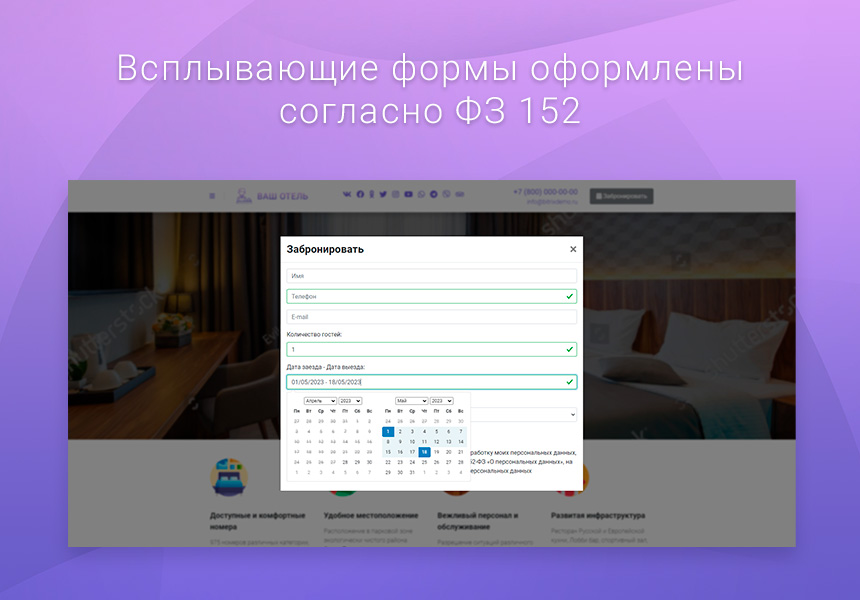The width and height of the screenshot is (860, 600).
Task: Click the Facebook icon in the header
Action: [x=361, y=195]
